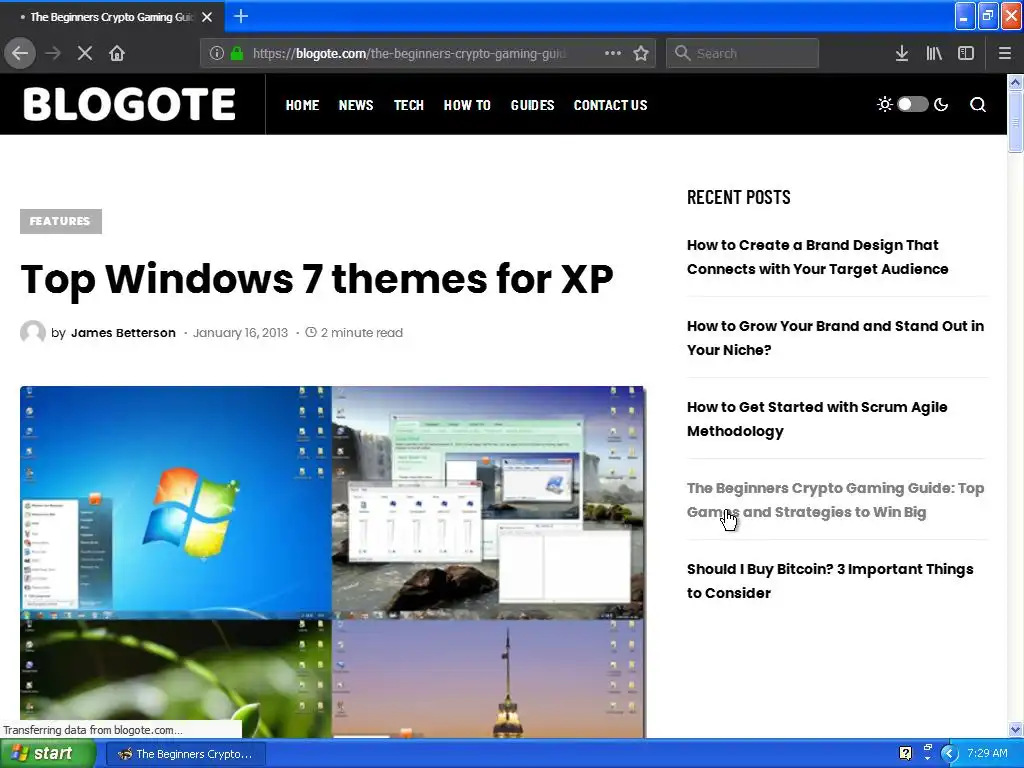This screenshot has width=1024, height=768.
Task: Open the library bookshelf icon
Action: [x=934, y=53]
